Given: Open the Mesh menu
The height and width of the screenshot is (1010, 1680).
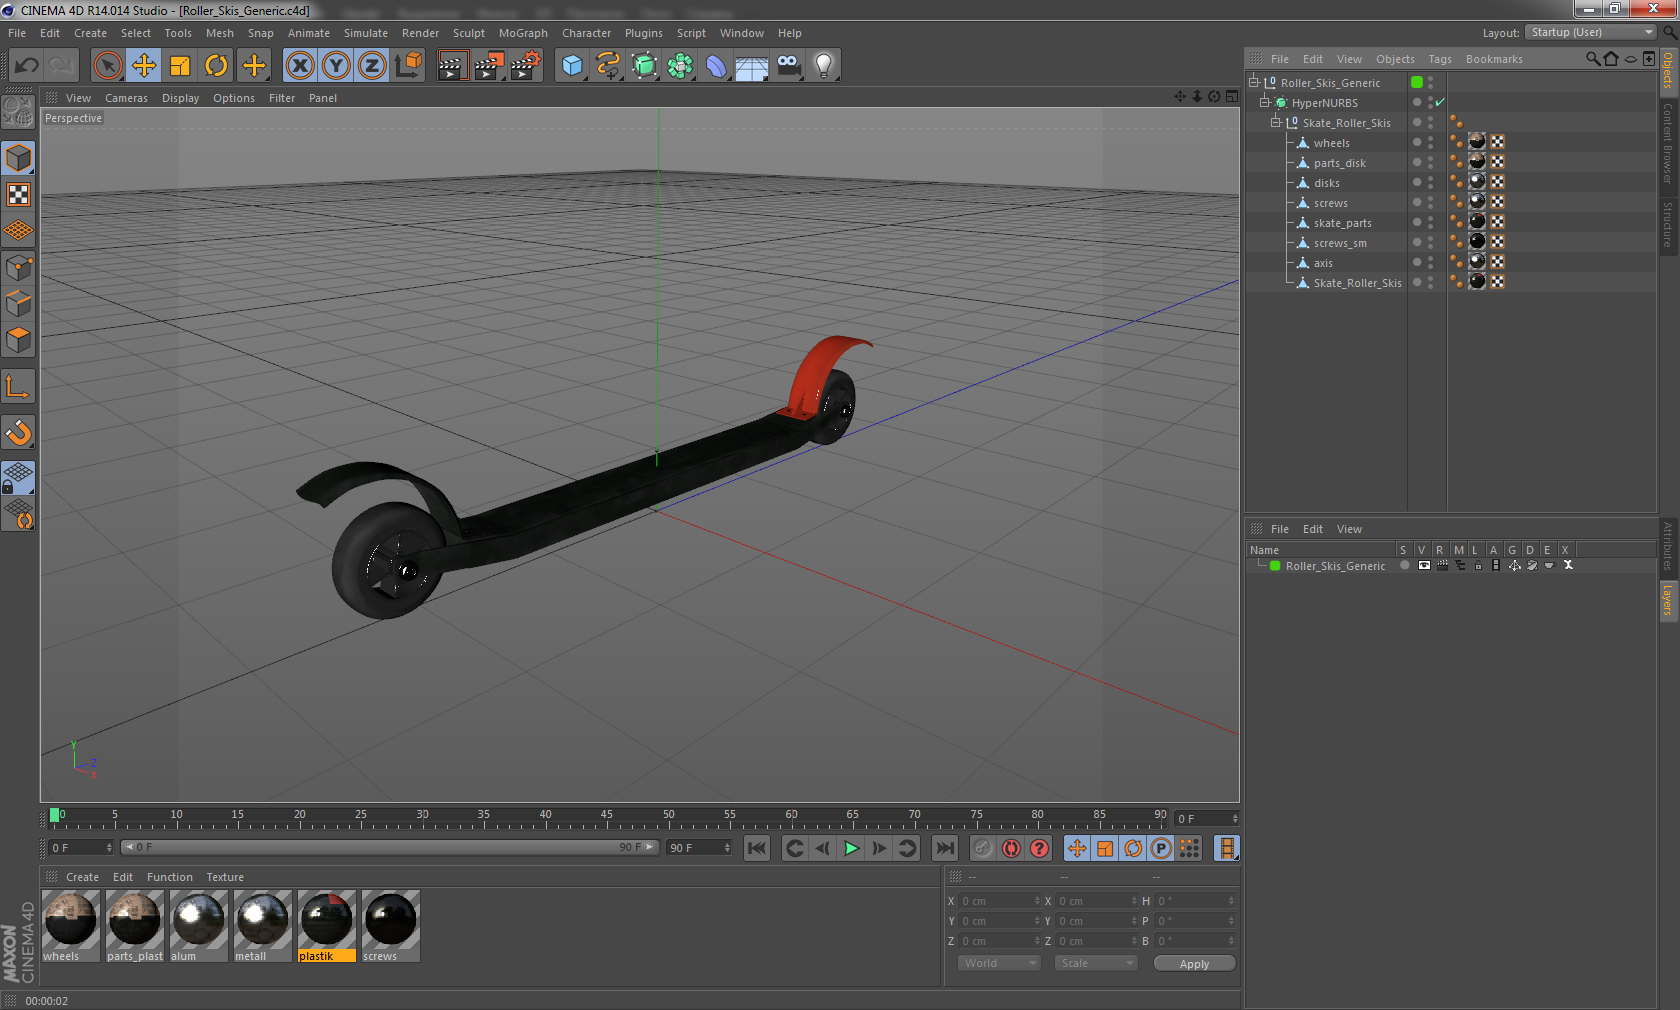Looking at the screenshot, I should (220, 33).
